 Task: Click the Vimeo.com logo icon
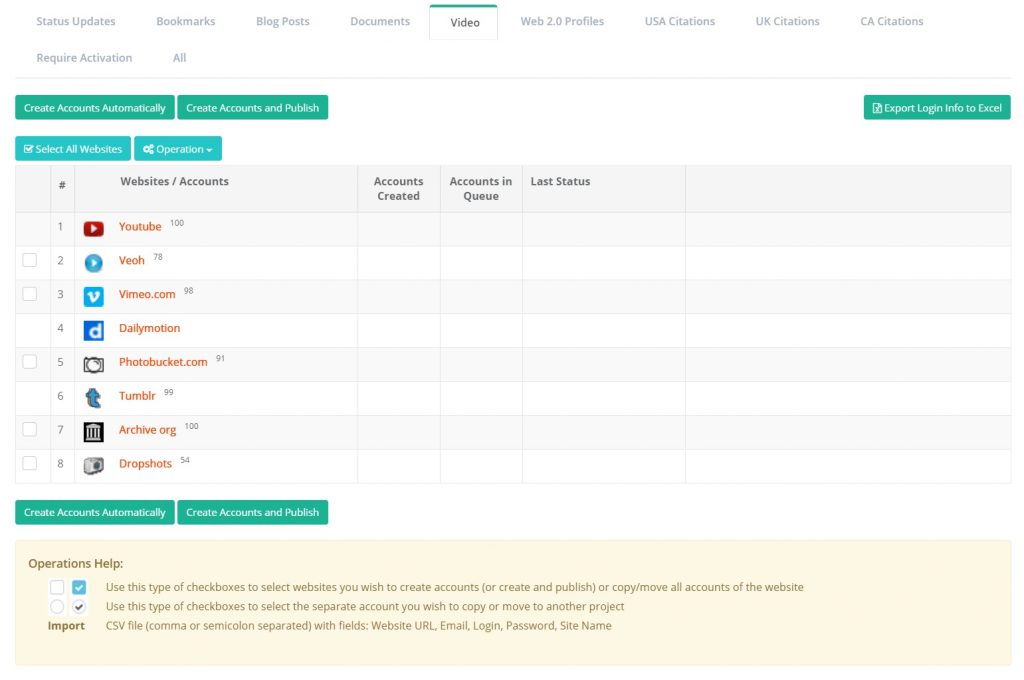point(93,297)
